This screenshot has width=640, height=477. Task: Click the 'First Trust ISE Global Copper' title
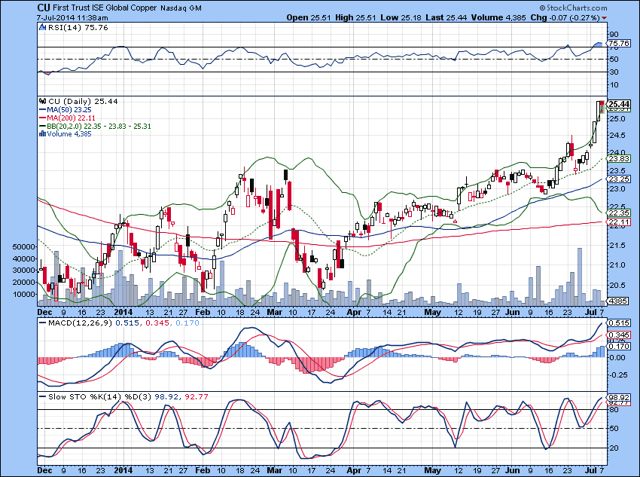click(x=105, y=8)
